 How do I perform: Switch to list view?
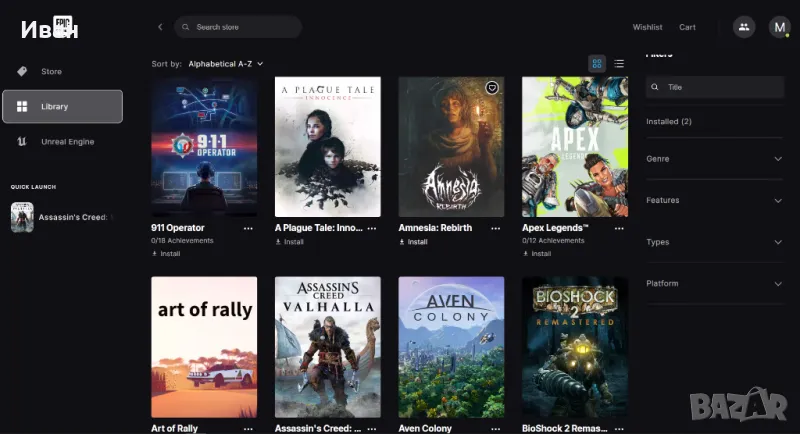click(x=619, y=64)
